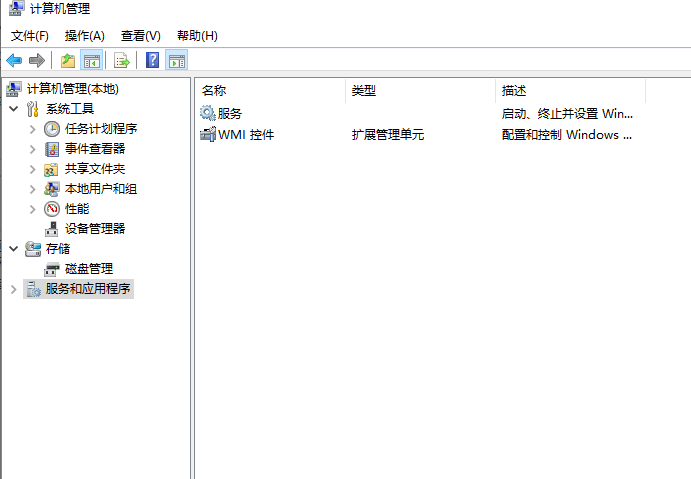691x479 pixels.
Task: Select the WMI 控件 list entry
Action: [245, 134]
